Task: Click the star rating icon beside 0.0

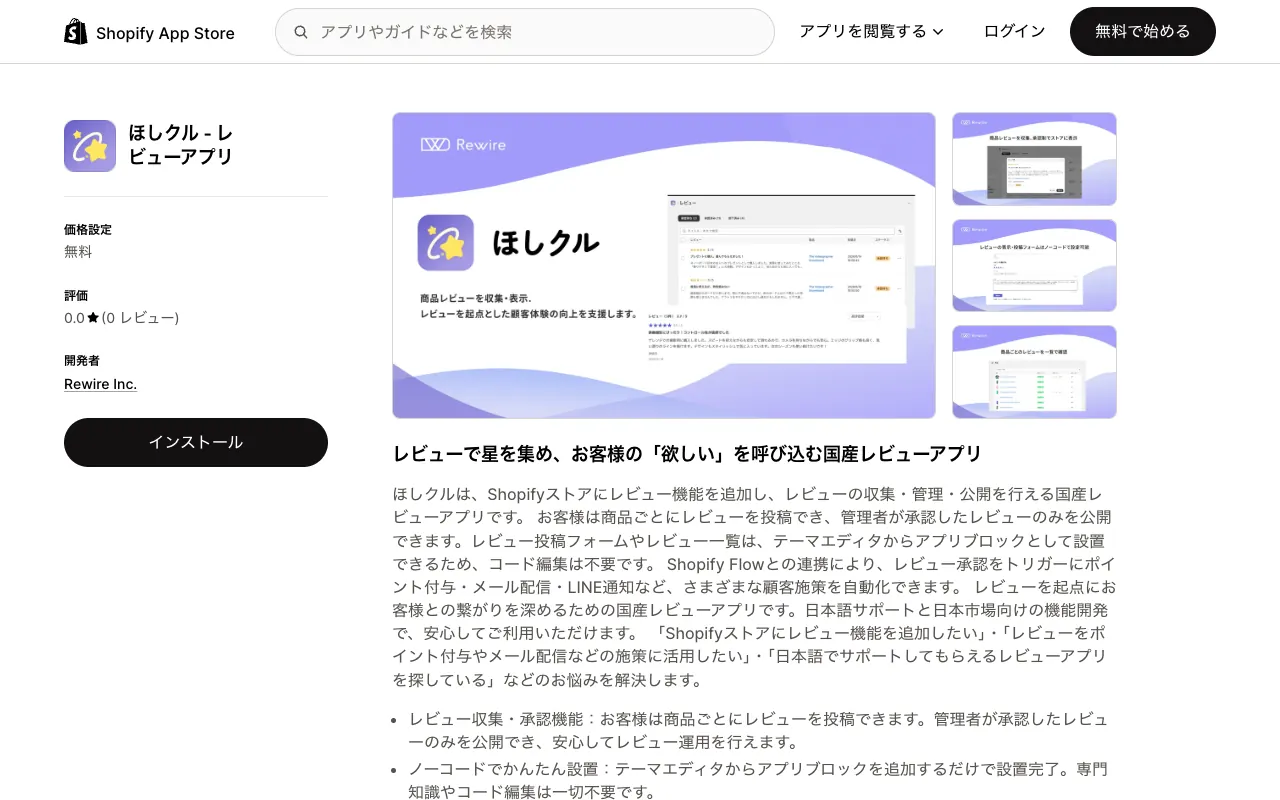Action: [93, 318]
